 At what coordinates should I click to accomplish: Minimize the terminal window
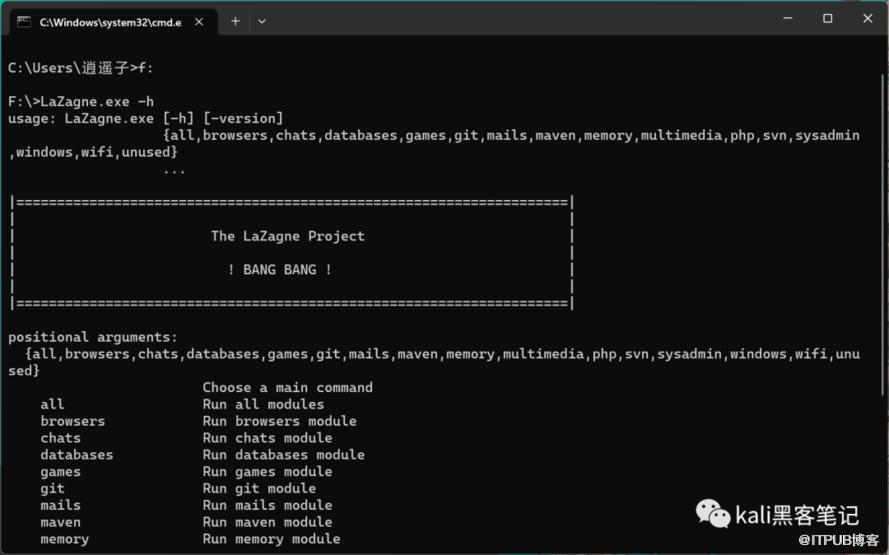click(788, 18)
